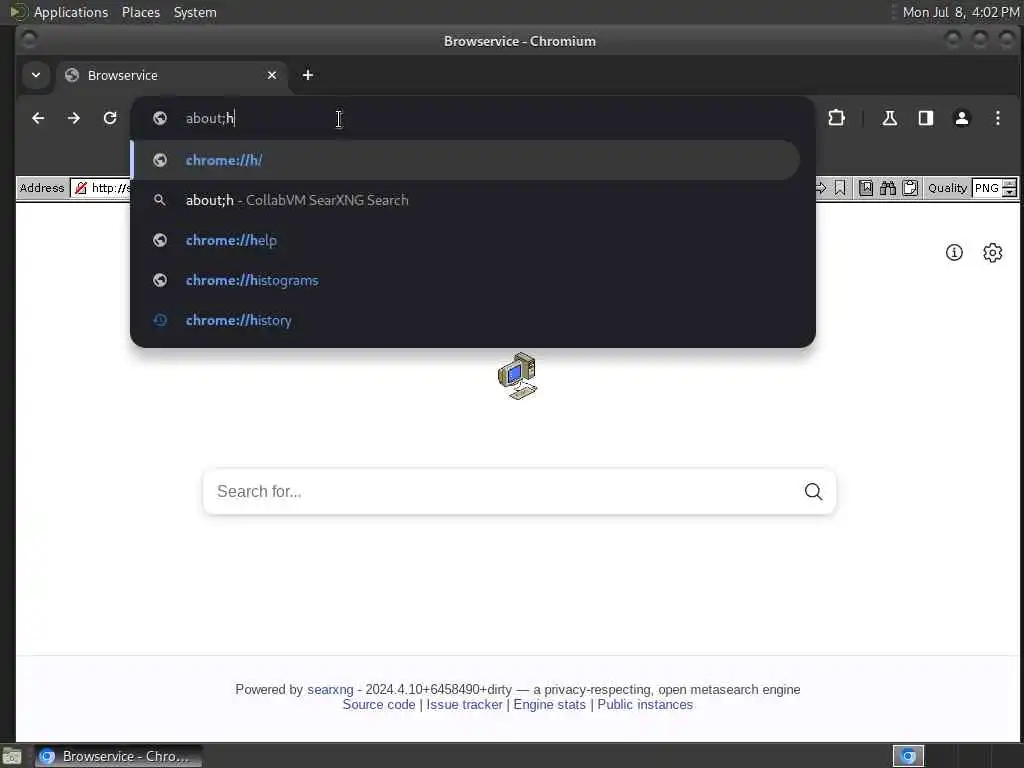
Task: Click the insecure padlock in Browservice address bar
Action: [81, 188]
